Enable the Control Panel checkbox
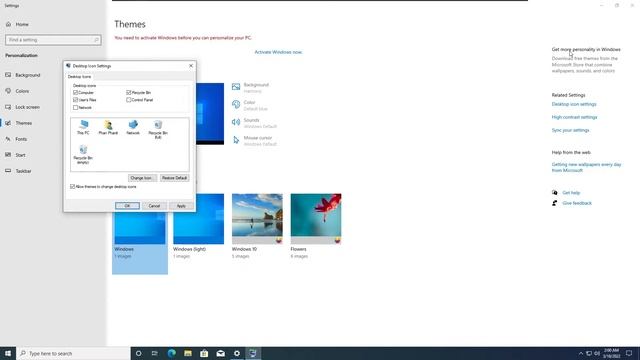 coord(129,100)
